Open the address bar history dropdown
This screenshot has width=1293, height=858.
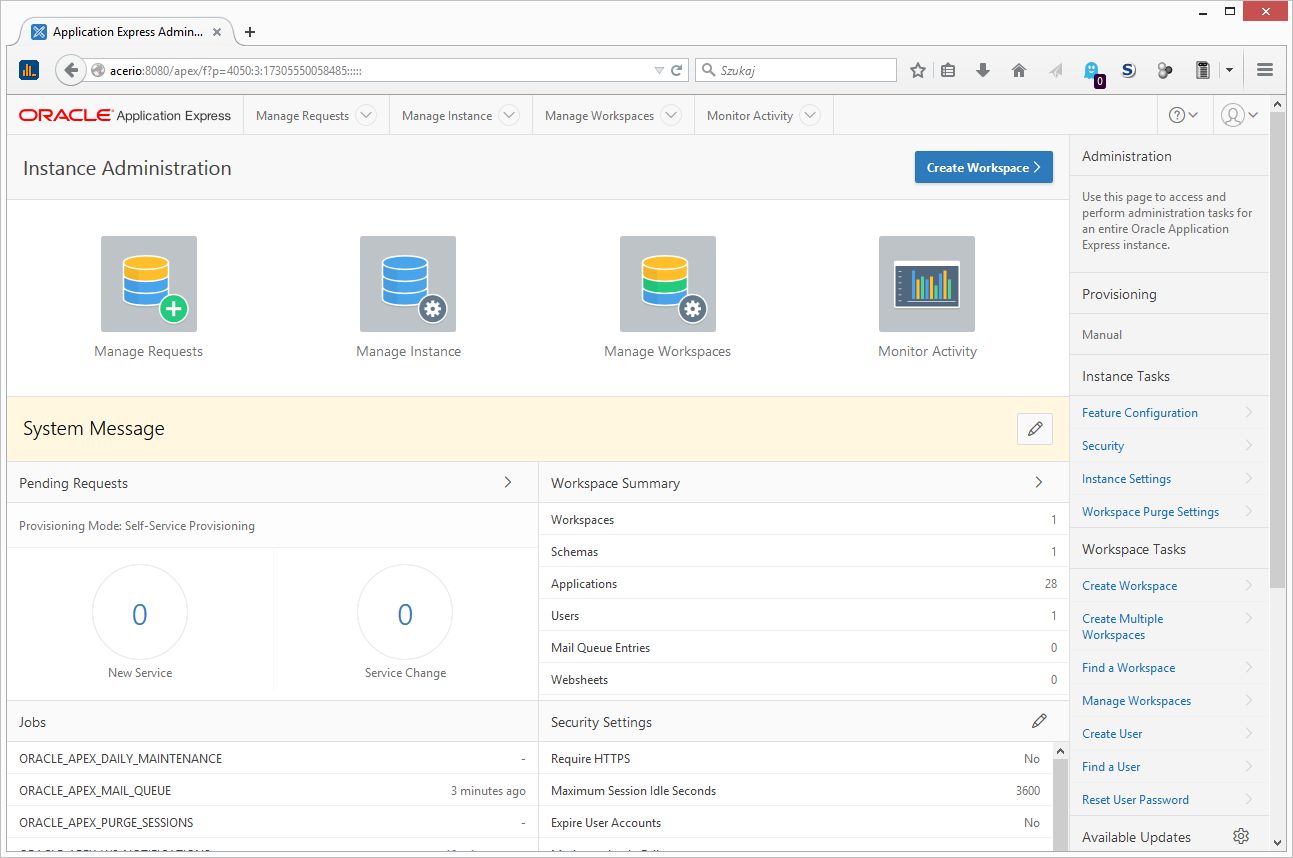659,71
